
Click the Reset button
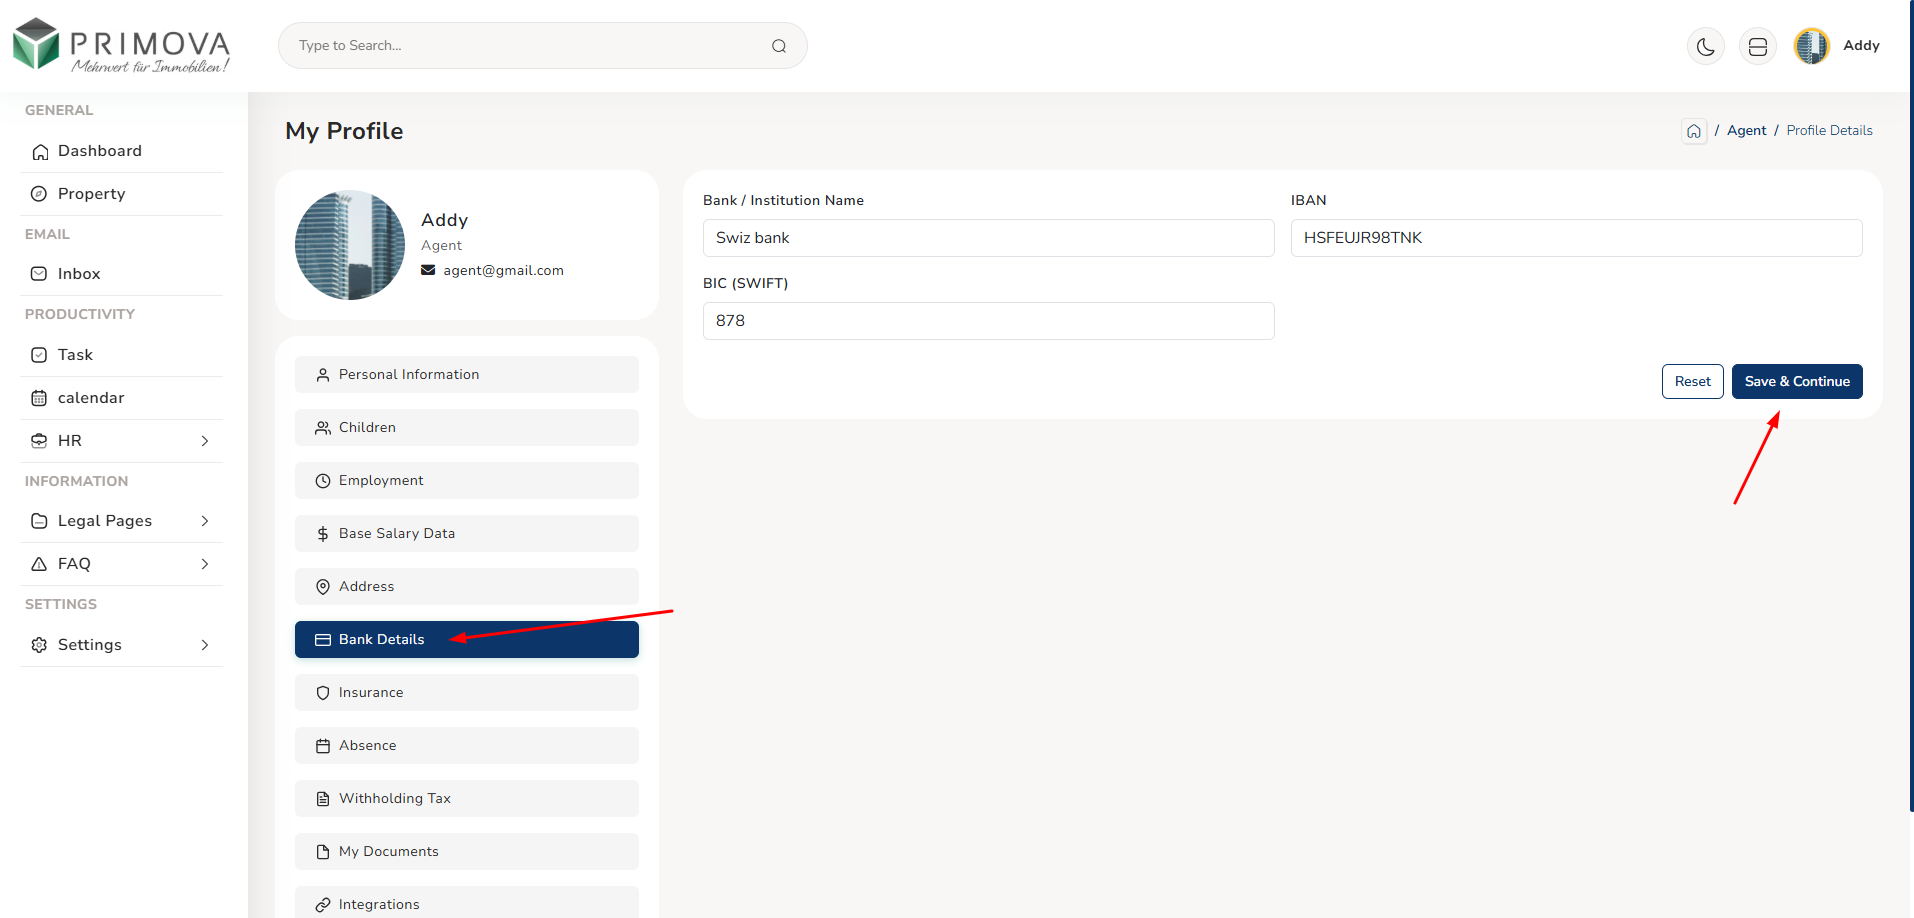pos(1692,381)
